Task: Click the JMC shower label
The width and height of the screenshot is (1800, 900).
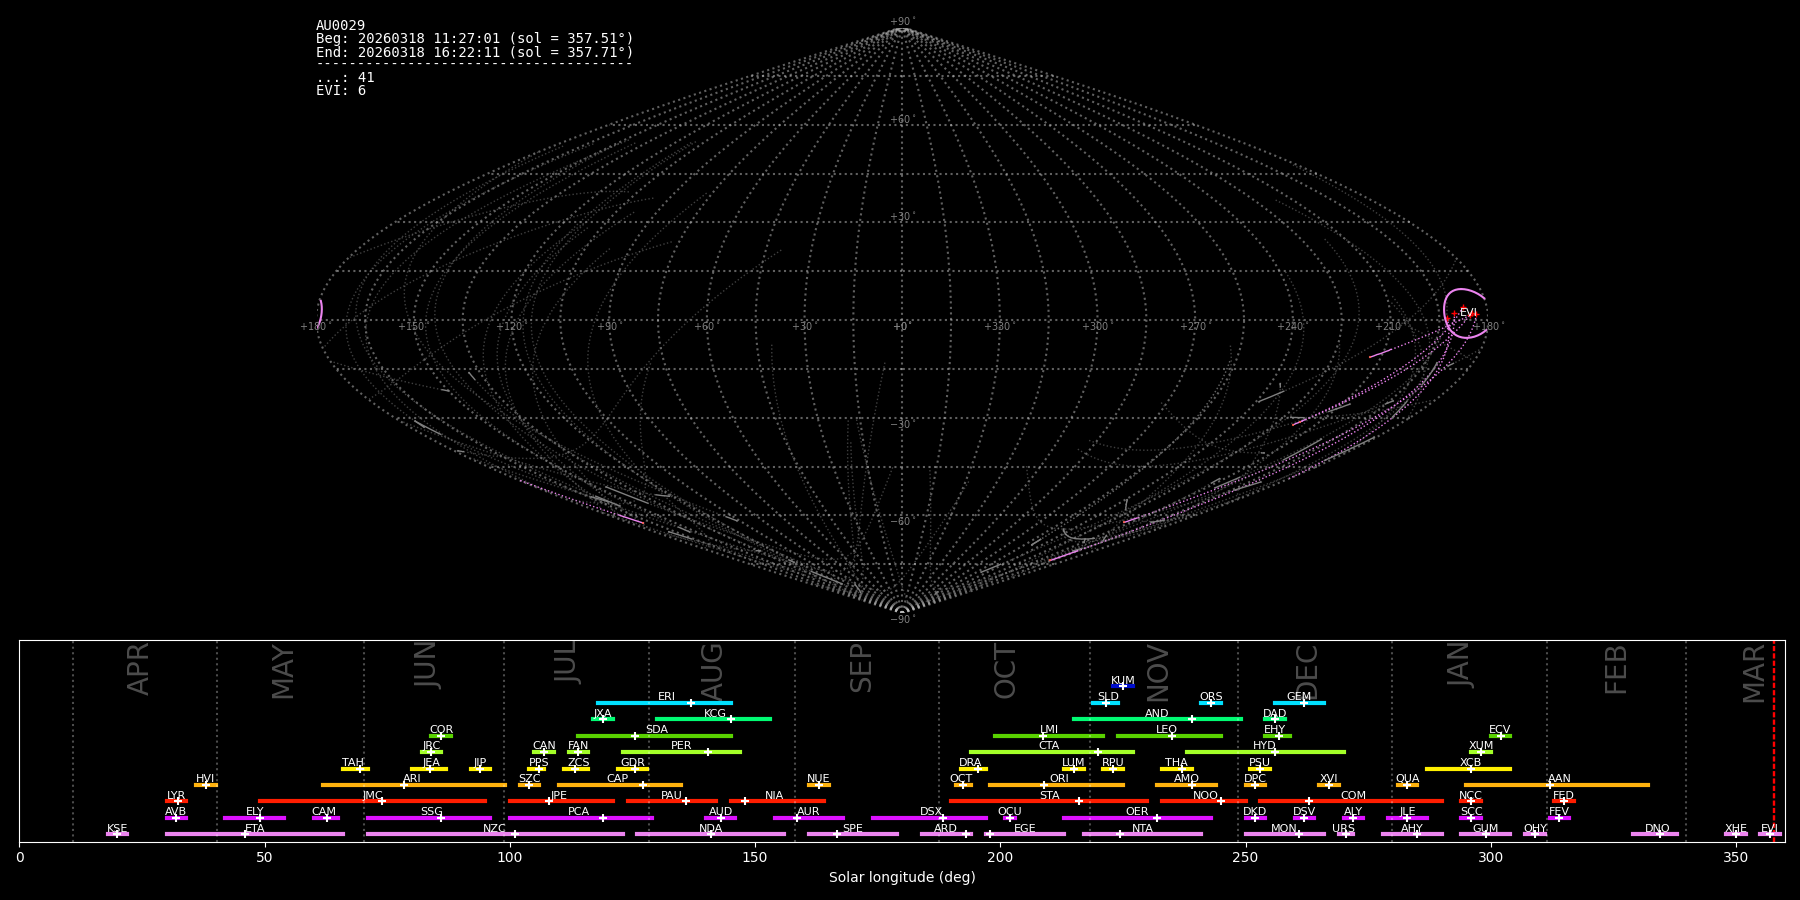Action: 372,795
